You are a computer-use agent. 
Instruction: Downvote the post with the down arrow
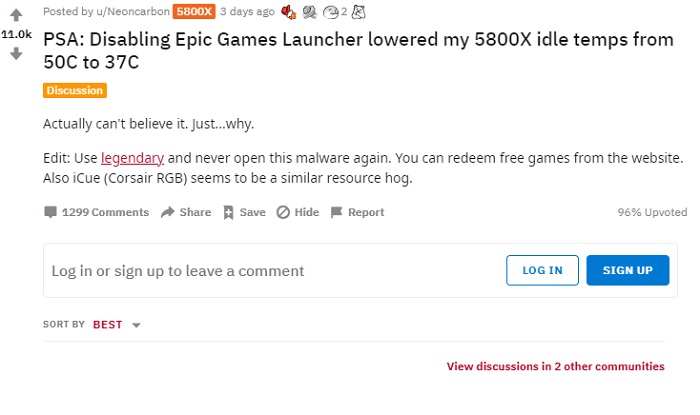pyautogui.click(x=16, y=54)
